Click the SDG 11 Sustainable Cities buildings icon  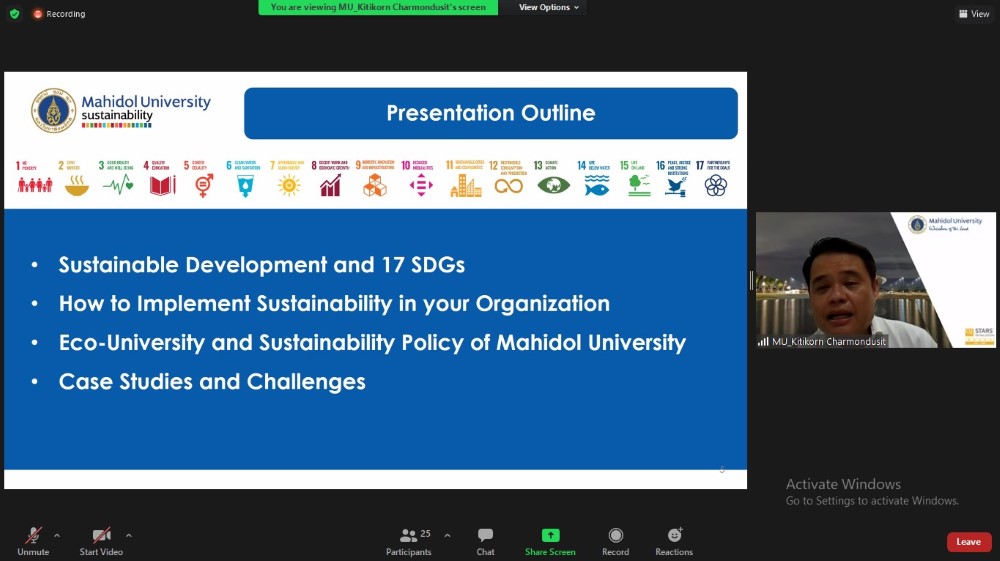pyautogui.click(x=466, y=186)
